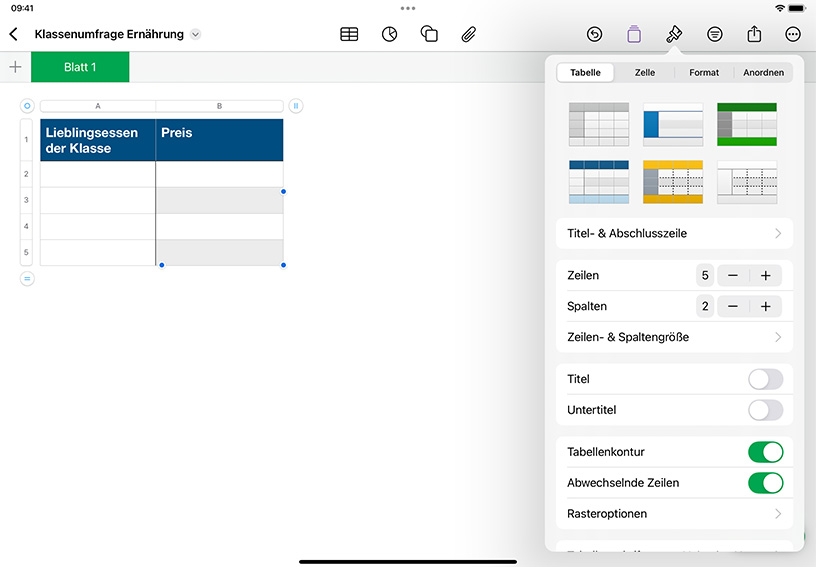Image resolution: width=816 pixels, height=567 pixels.
Task: Switch to the Anordnen tab
Action: pyautogui.click(x=763, y=72)
